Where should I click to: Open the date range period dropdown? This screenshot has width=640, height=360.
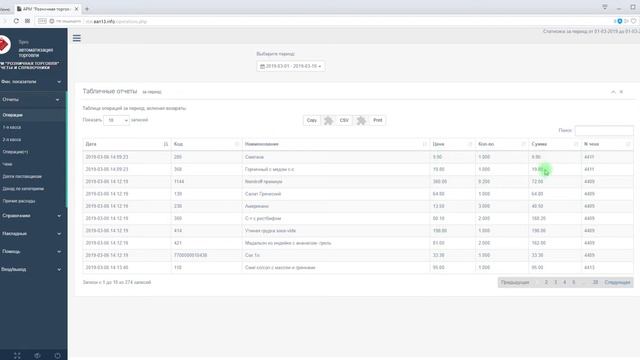click(x=291, y=66)
